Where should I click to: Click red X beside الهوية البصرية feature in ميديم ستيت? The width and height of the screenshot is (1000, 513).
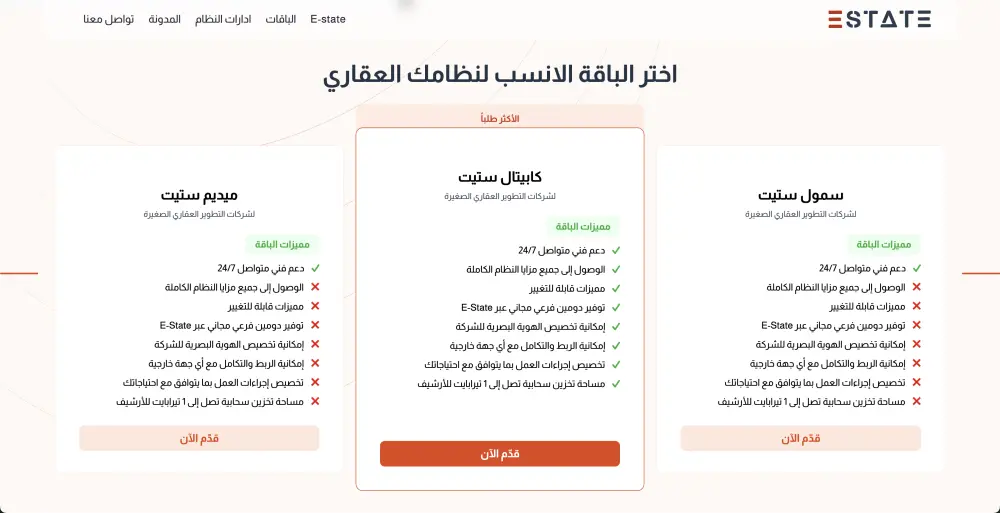coord(315,344)
